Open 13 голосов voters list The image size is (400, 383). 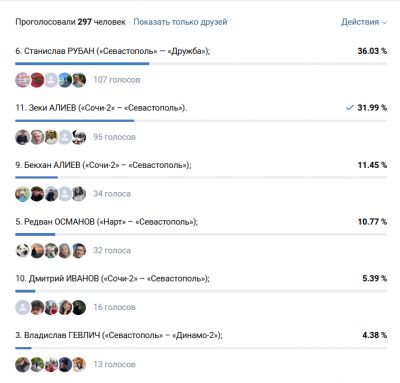(114, 364)
